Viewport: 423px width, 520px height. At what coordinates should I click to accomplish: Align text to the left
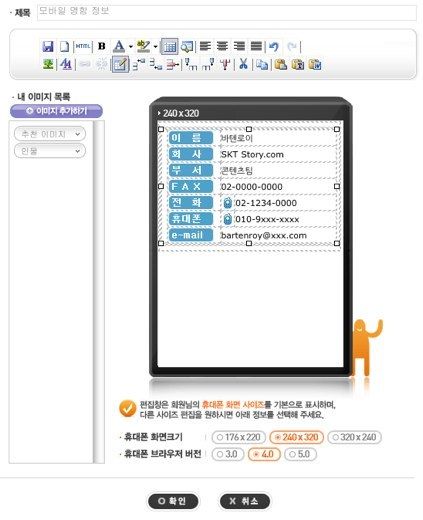click(205, 46)
